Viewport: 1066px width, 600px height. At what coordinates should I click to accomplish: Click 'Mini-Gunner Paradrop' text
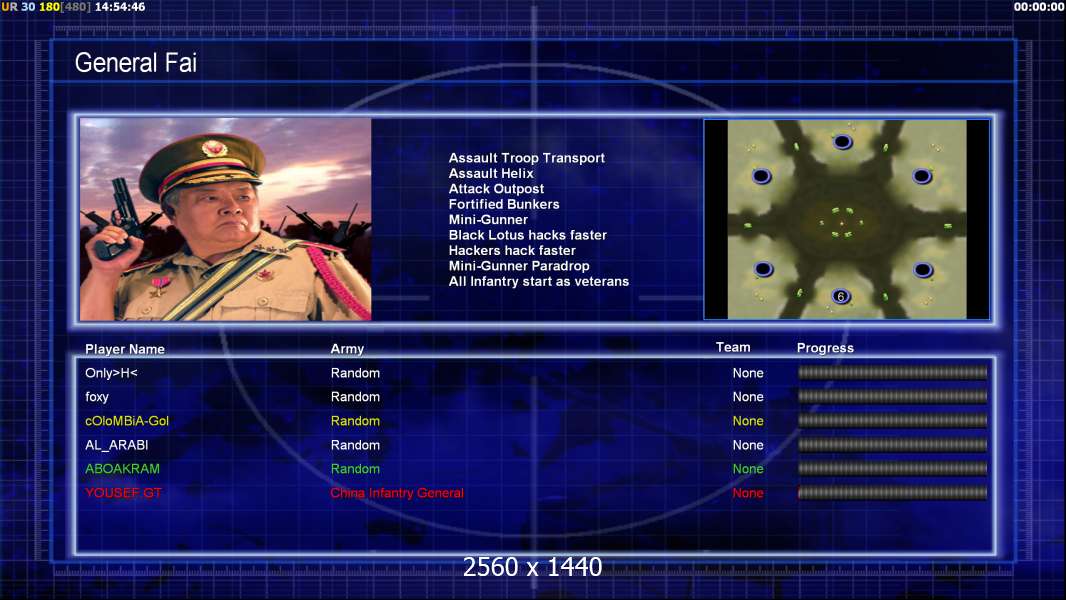point(519,266)
